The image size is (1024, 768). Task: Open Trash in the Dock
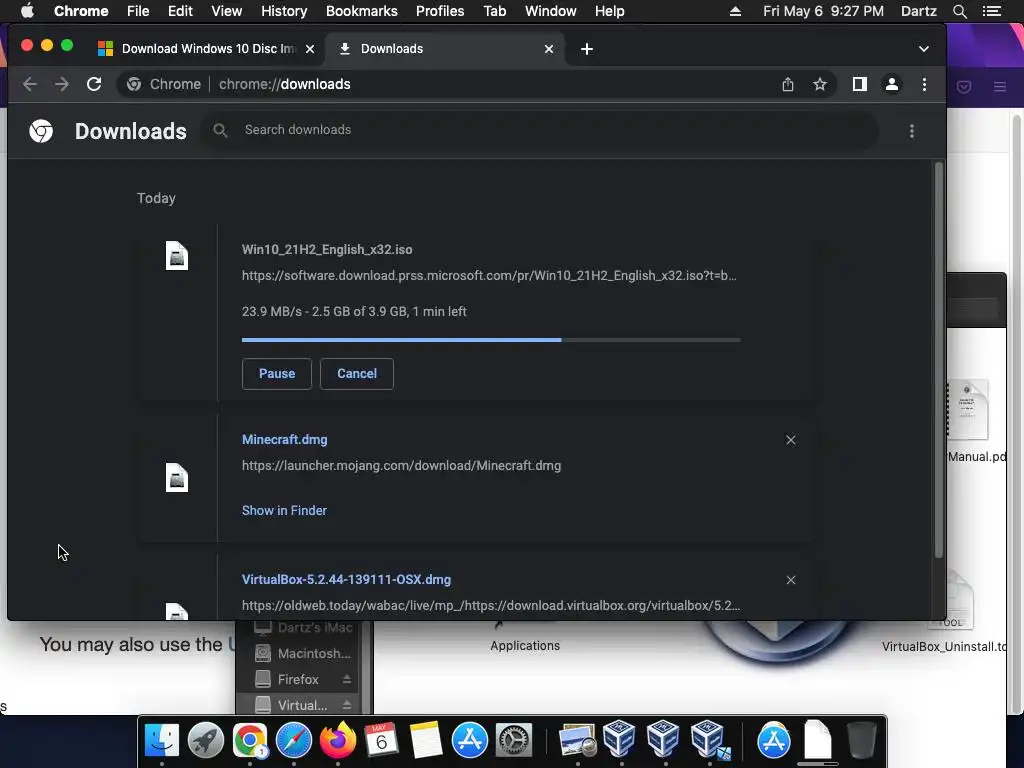point(861,740)
